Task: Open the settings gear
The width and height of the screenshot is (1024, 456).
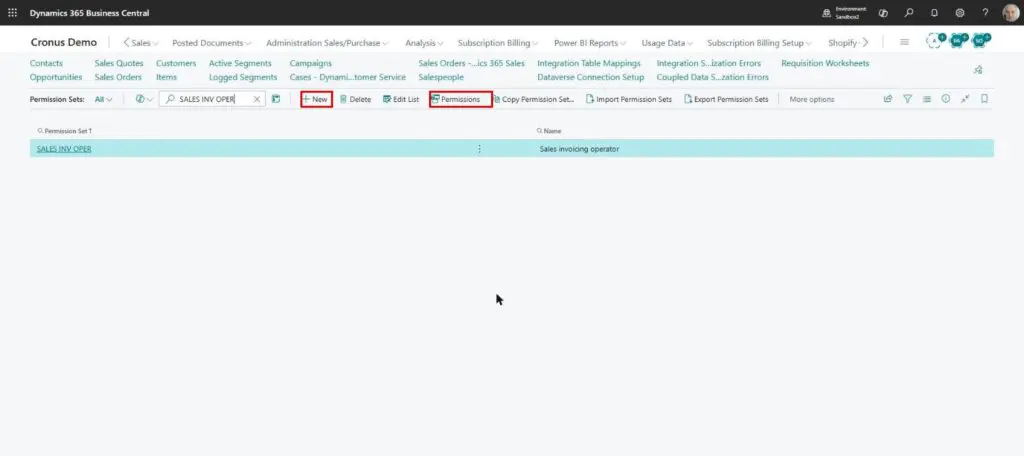Action: (x=959, y=12)
